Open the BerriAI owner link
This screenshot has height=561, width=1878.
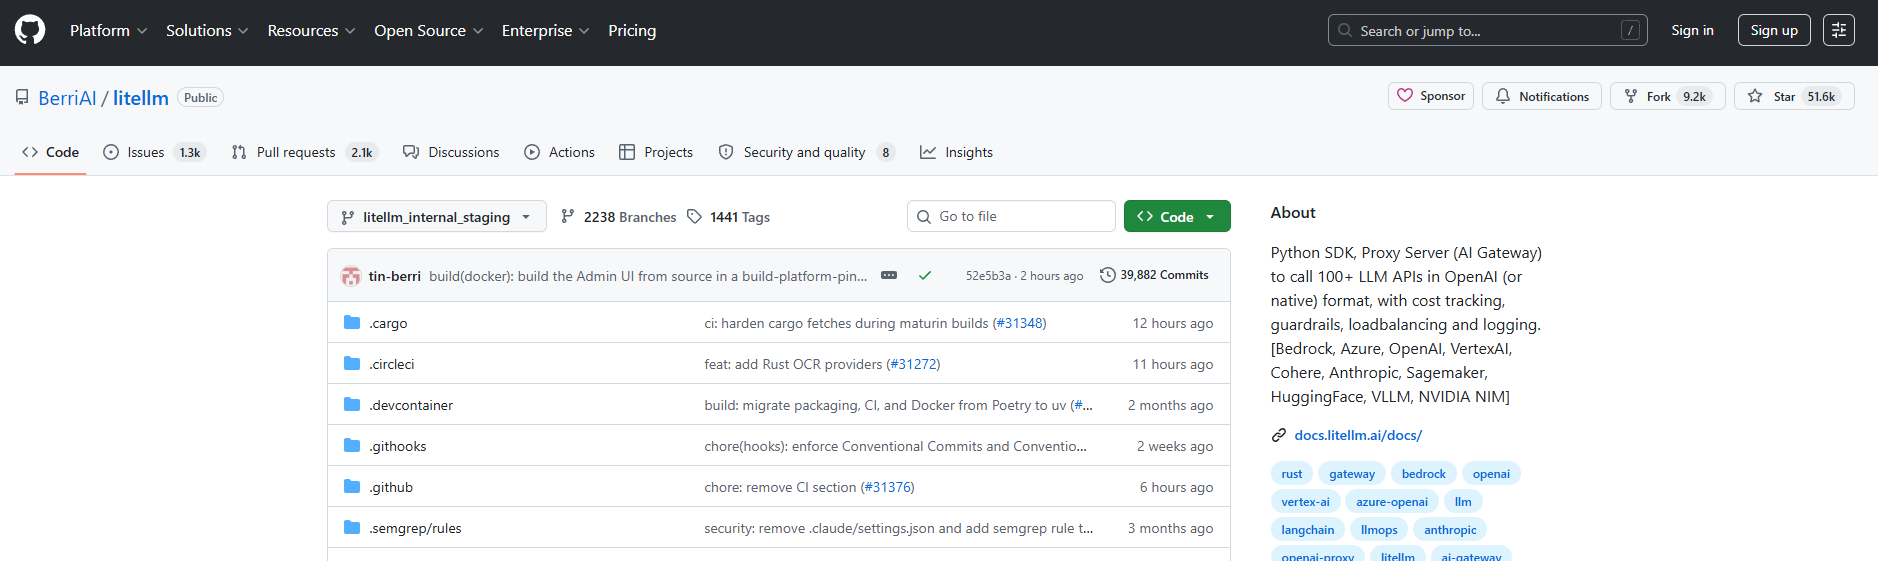67,98
